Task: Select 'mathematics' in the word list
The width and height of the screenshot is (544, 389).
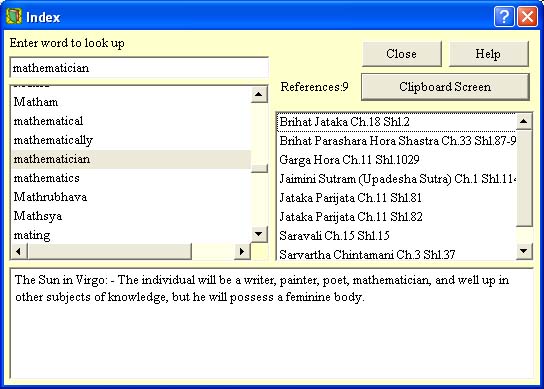Action: coord(131,178)
